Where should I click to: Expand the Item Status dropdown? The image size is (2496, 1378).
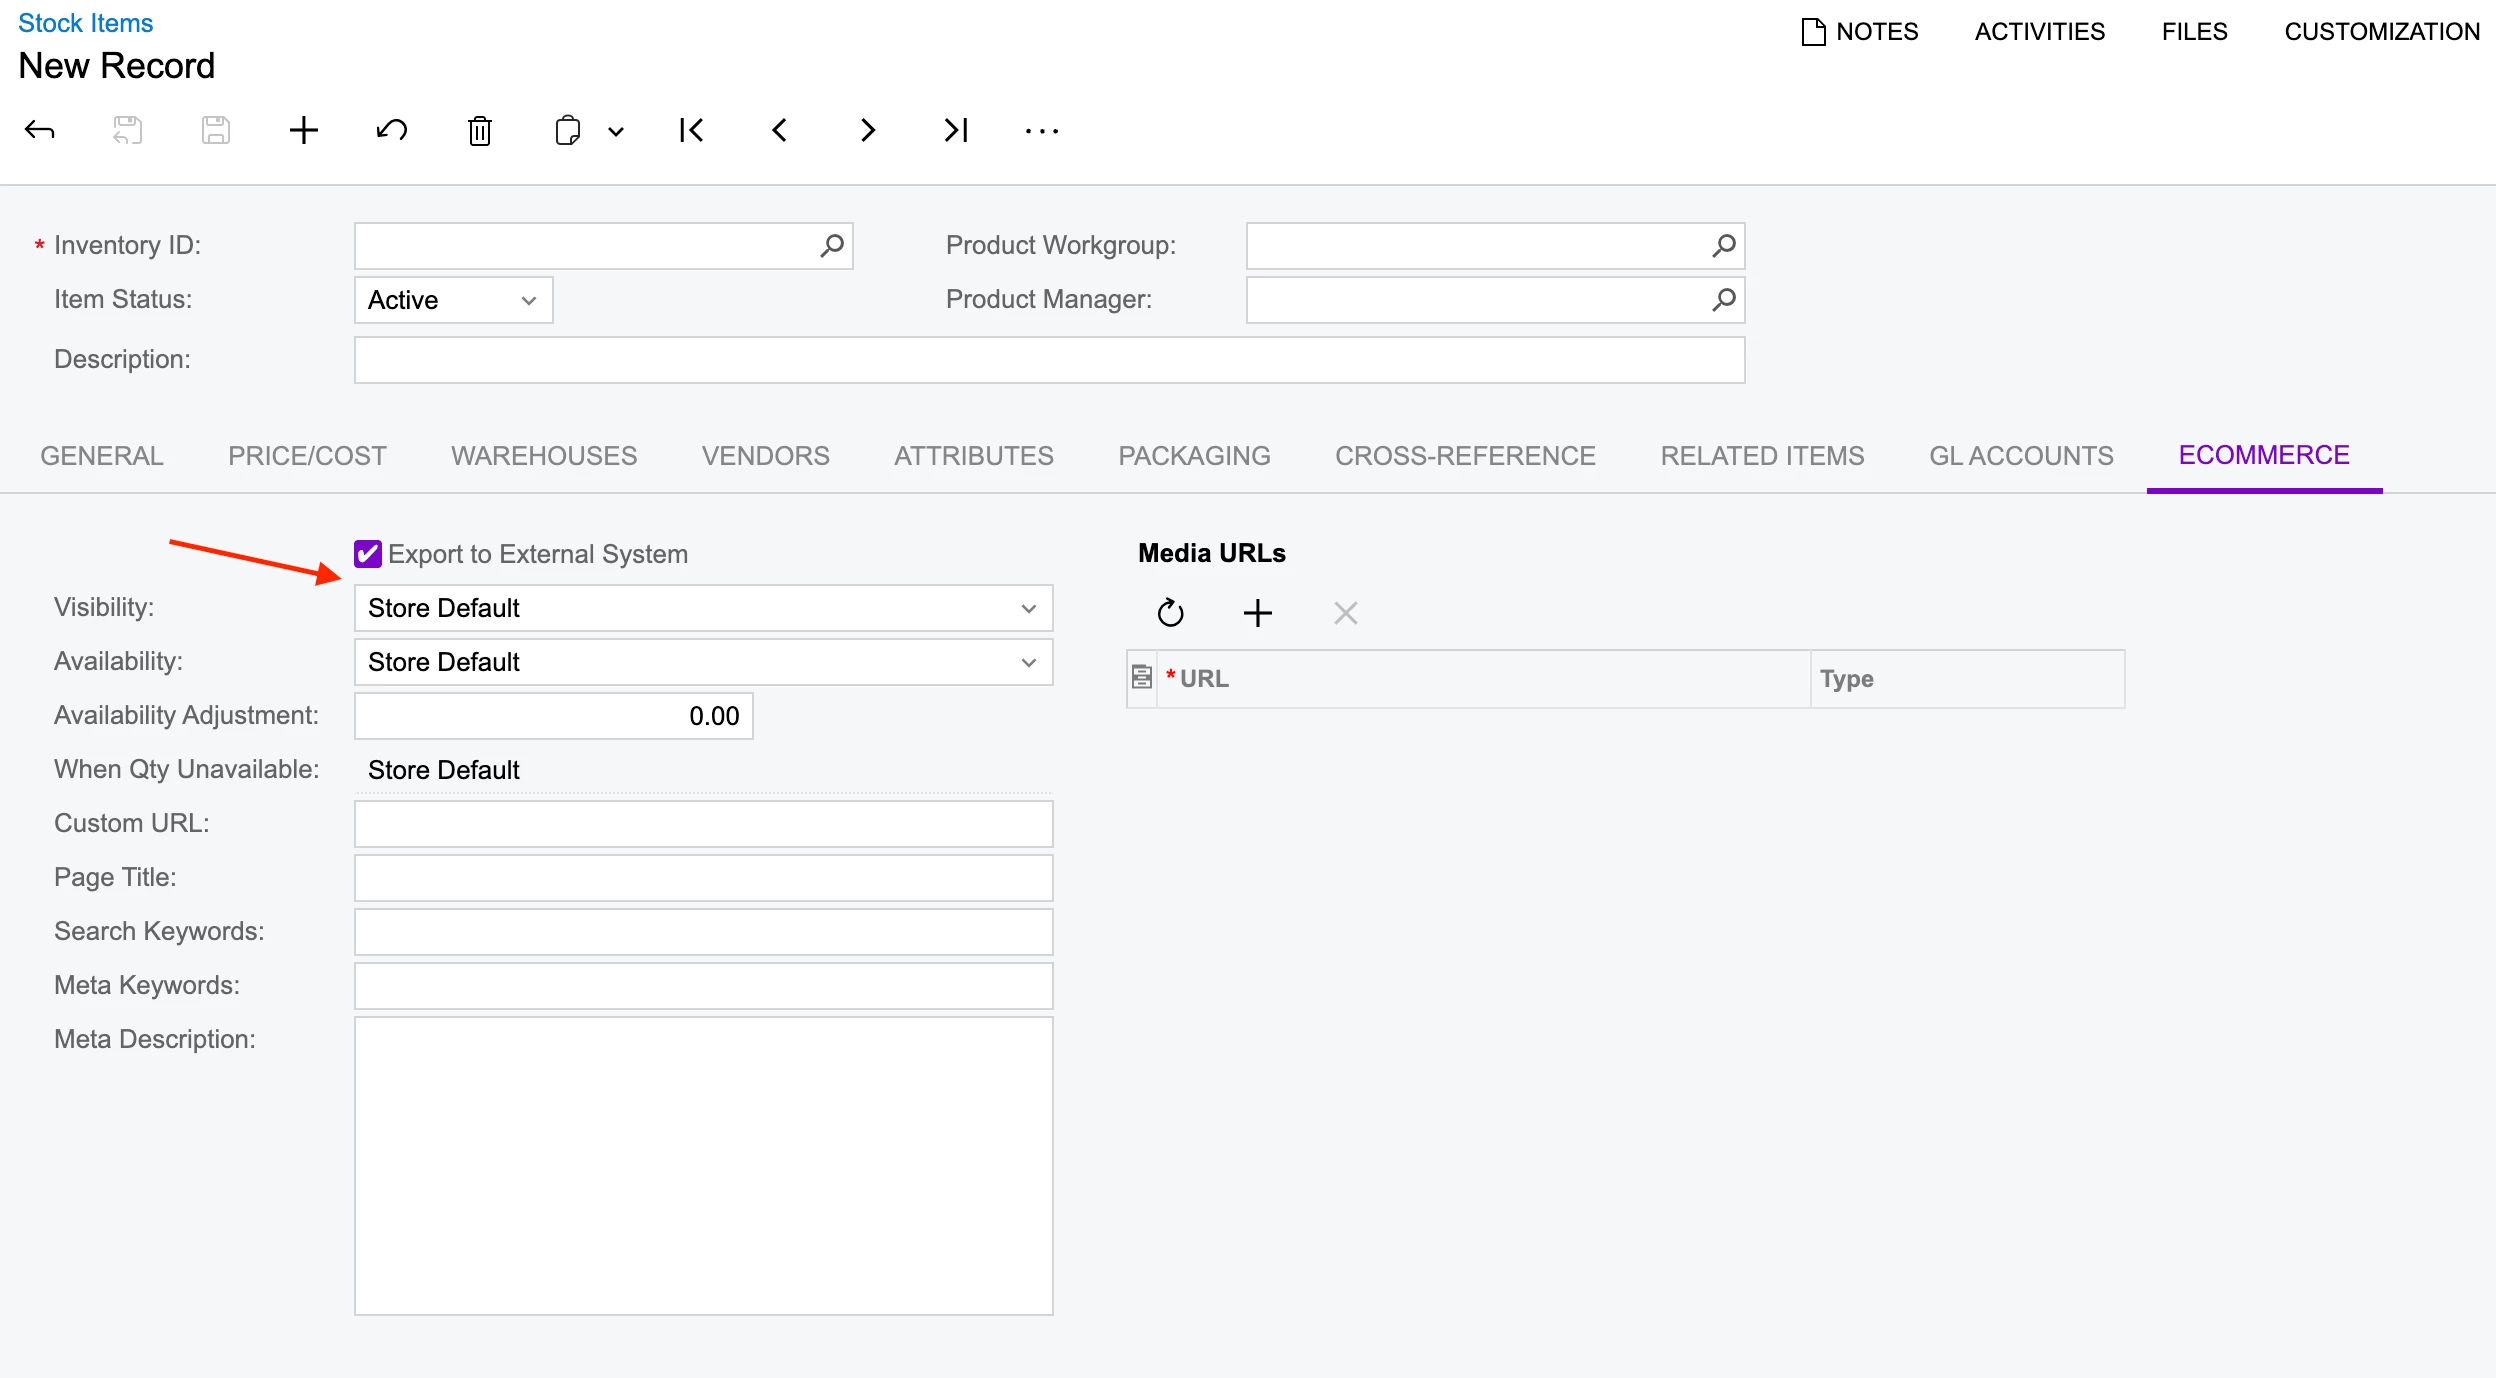point(529,300)
